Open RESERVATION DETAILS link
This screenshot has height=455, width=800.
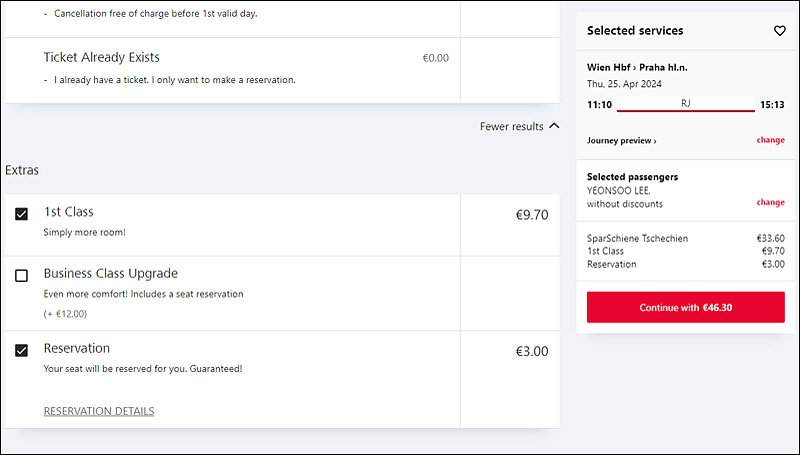[x=99, y=411]
